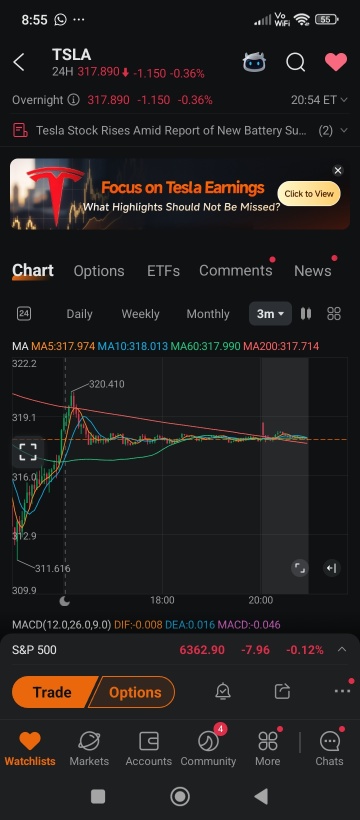Select the candlestick chart style icon
The height and width of the screenshot is (820, 360).
pyautogui.click(x=306, y=314)
